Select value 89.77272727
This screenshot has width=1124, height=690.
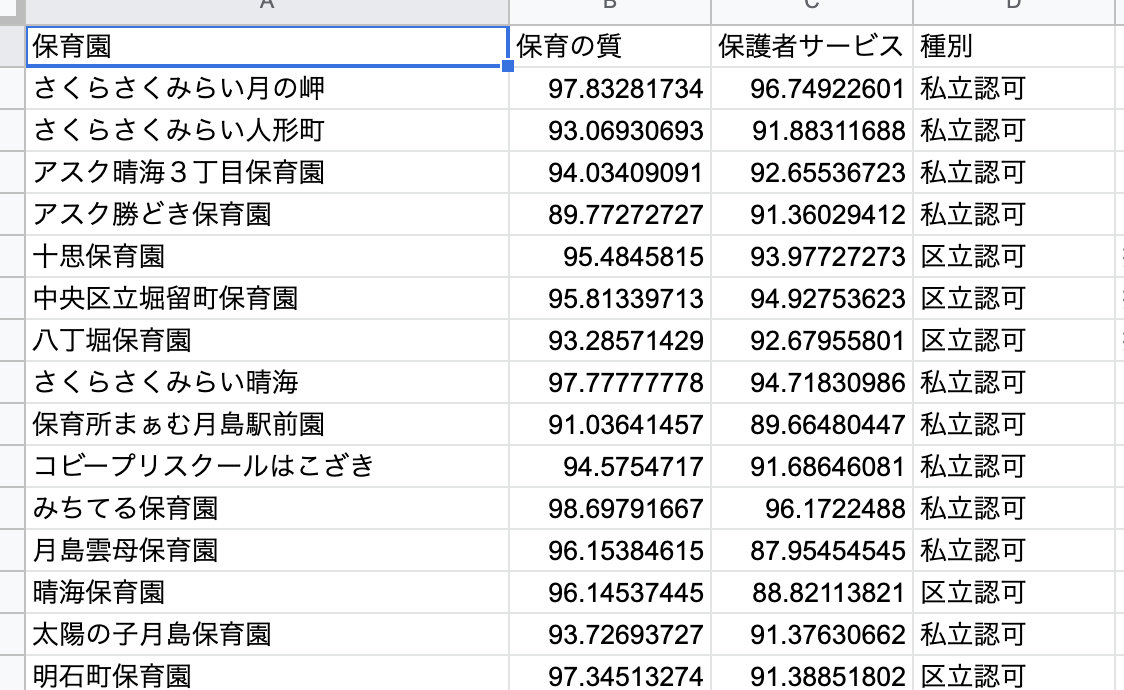pos(610,214)
